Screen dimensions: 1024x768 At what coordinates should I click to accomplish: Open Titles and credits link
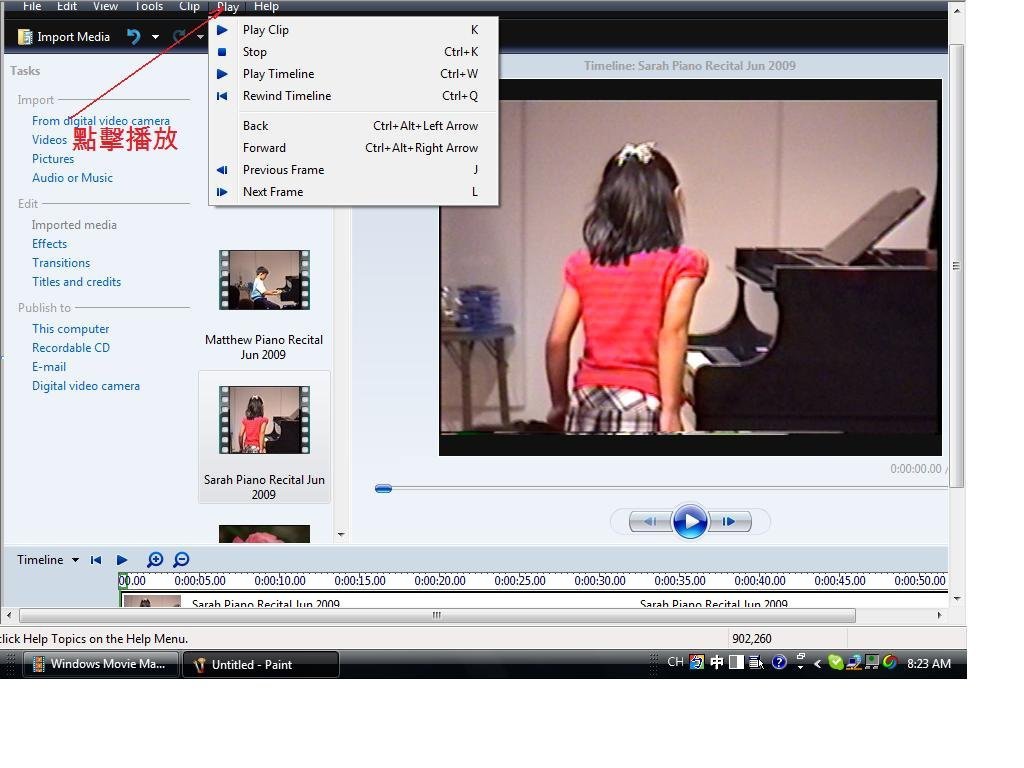coord(76,282)
